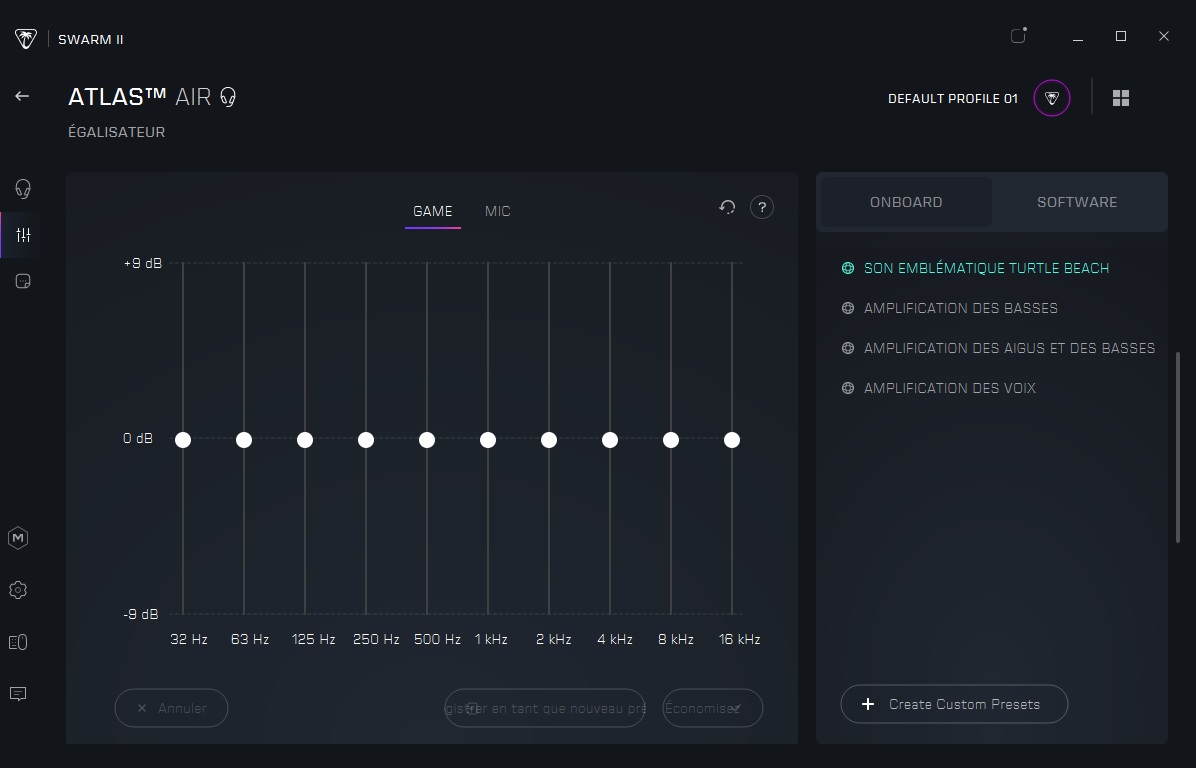Select the equalizer sliders sidebar icon
Viewport: 1196px width, 768px height.
(23, 235)
